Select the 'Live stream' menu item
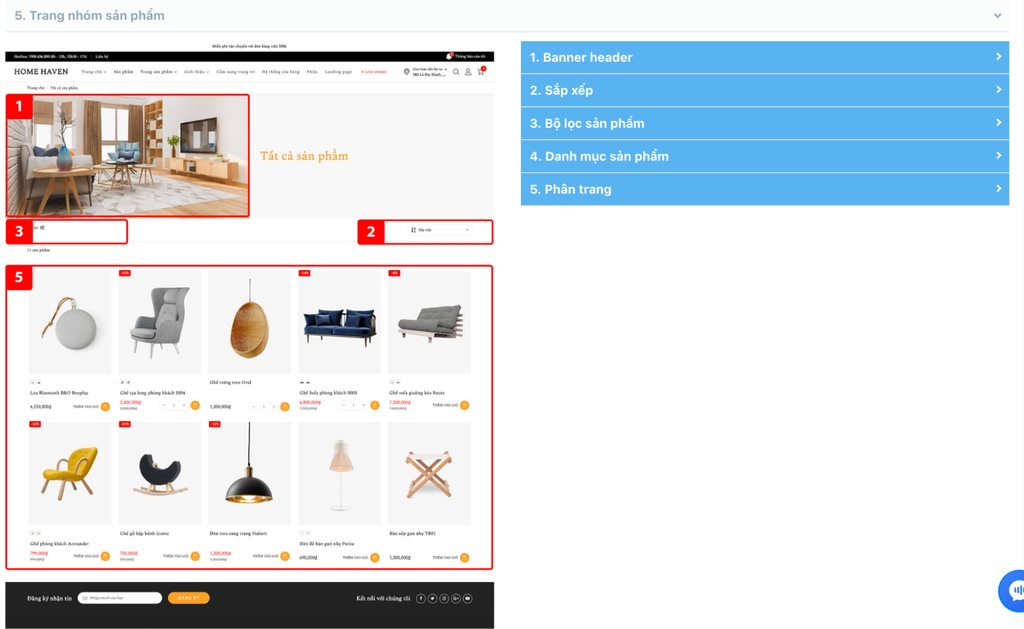The height and width of the screenshot is (629, 1024). click(374, 72)
